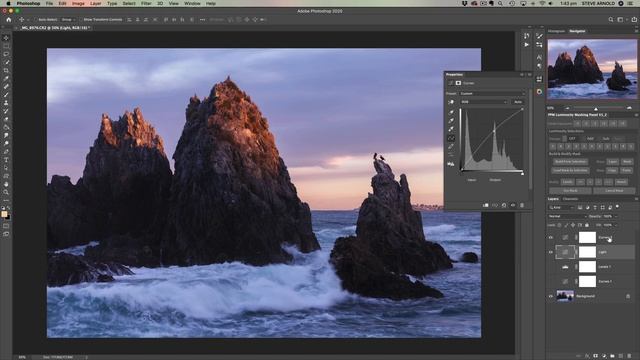Open the layer Opacity dropdown

[616, 216]
